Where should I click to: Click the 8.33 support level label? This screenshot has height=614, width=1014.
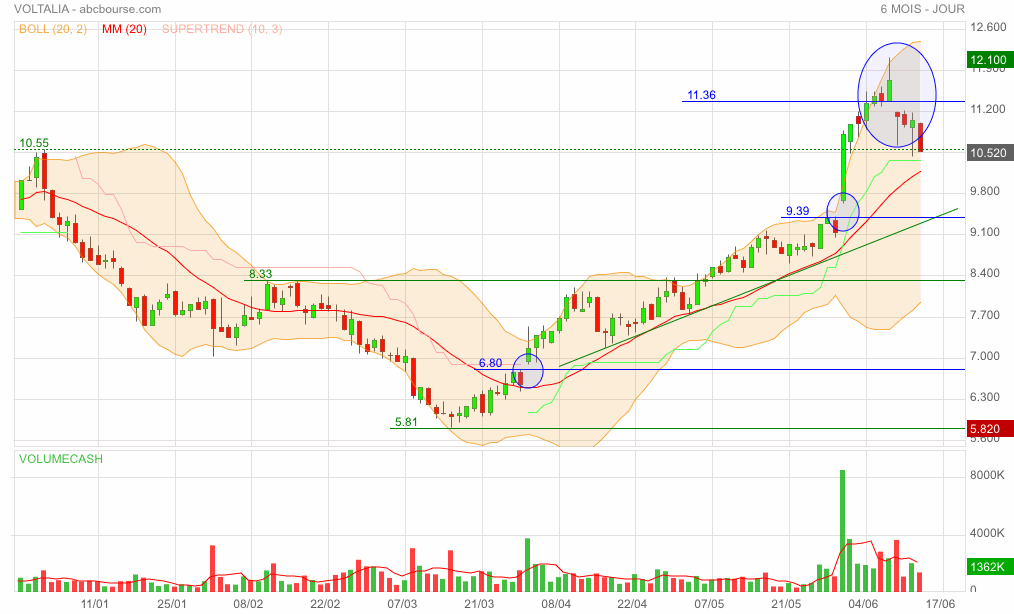(x=261, y=274)
